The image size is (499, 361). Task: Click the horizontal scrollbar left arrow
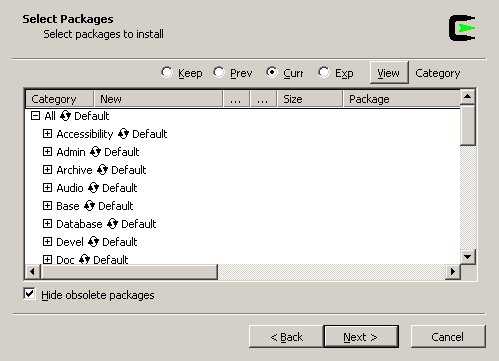click(x=32, y=272)
